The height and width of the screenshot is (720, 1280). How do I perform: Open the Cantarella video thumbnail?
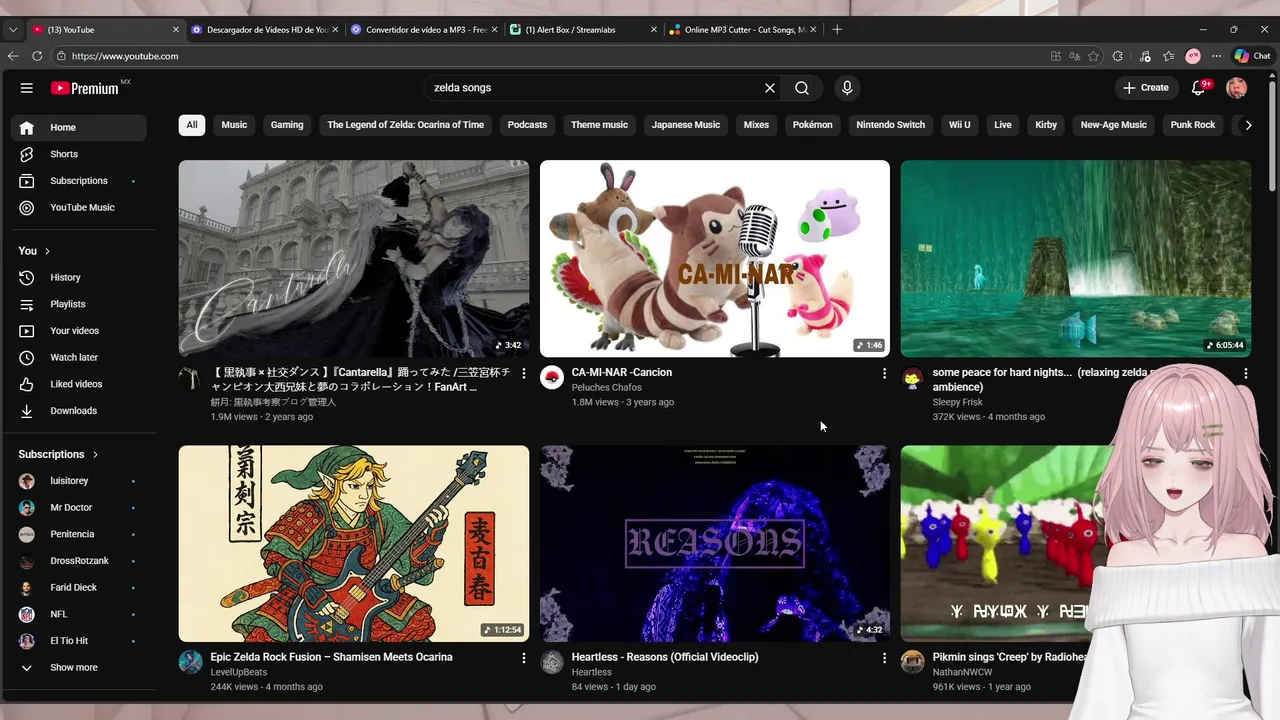(354, 259)
